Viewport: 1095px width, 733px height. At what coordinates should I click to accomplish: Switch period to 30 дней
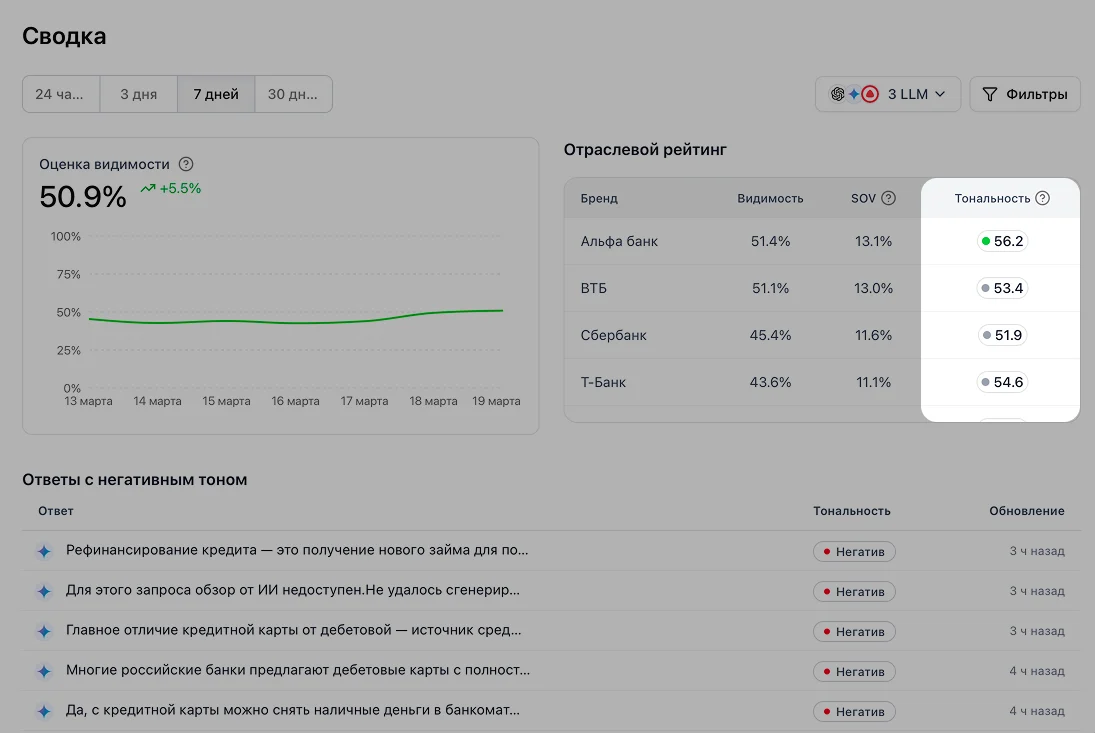293,95
